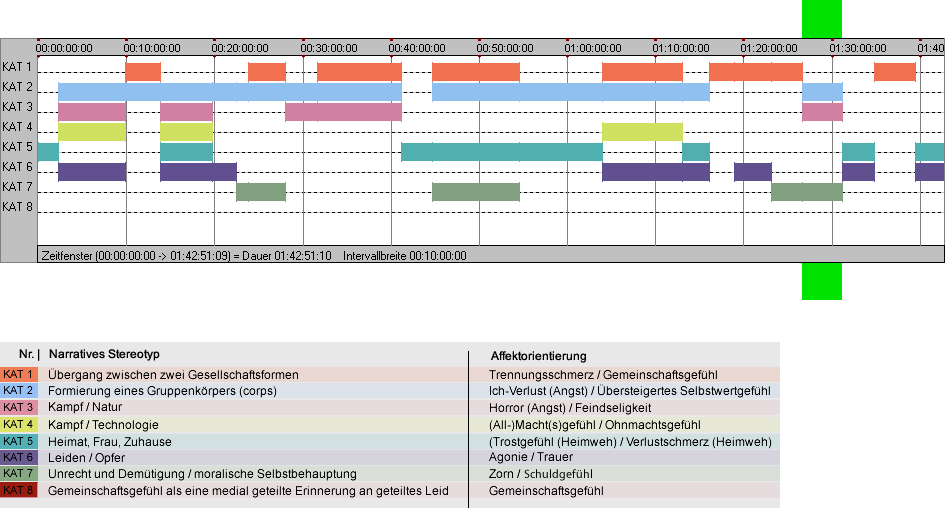Select the 'Zorn / Schuldgefühl' affect text

point(541,474)
